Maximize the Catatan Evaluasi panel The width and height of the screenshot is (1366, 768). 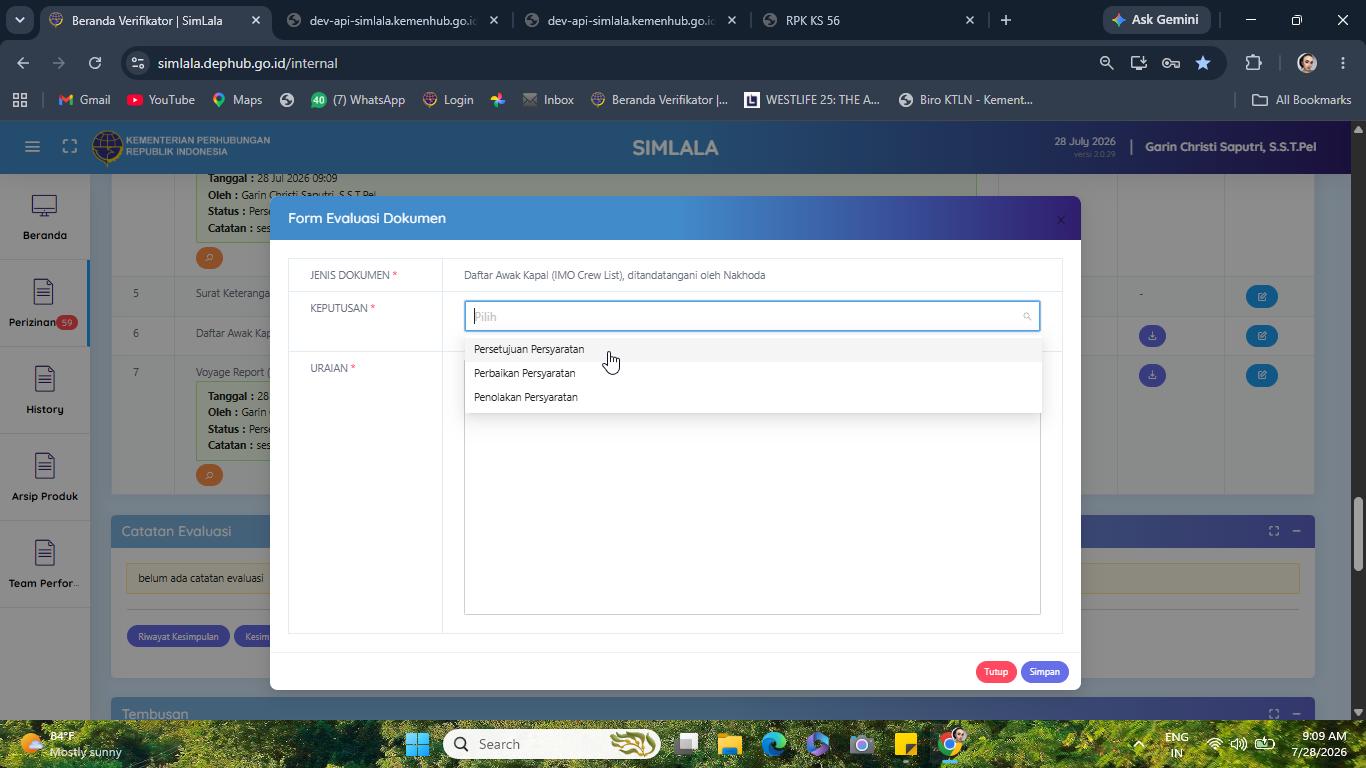click(1274, 531)
